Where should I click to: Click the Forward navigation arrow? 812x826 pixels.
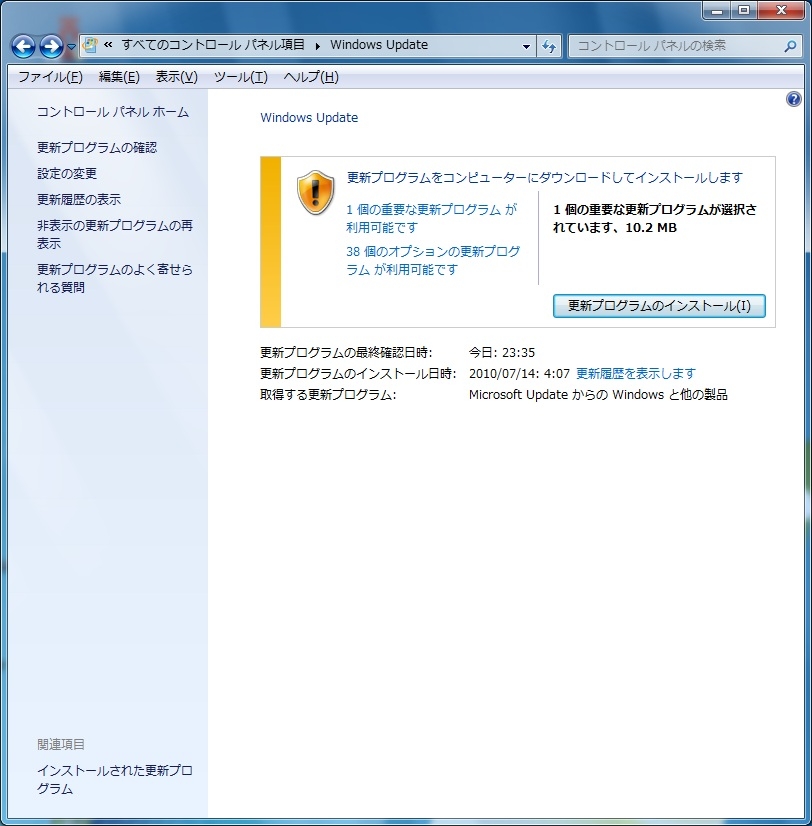51,46
